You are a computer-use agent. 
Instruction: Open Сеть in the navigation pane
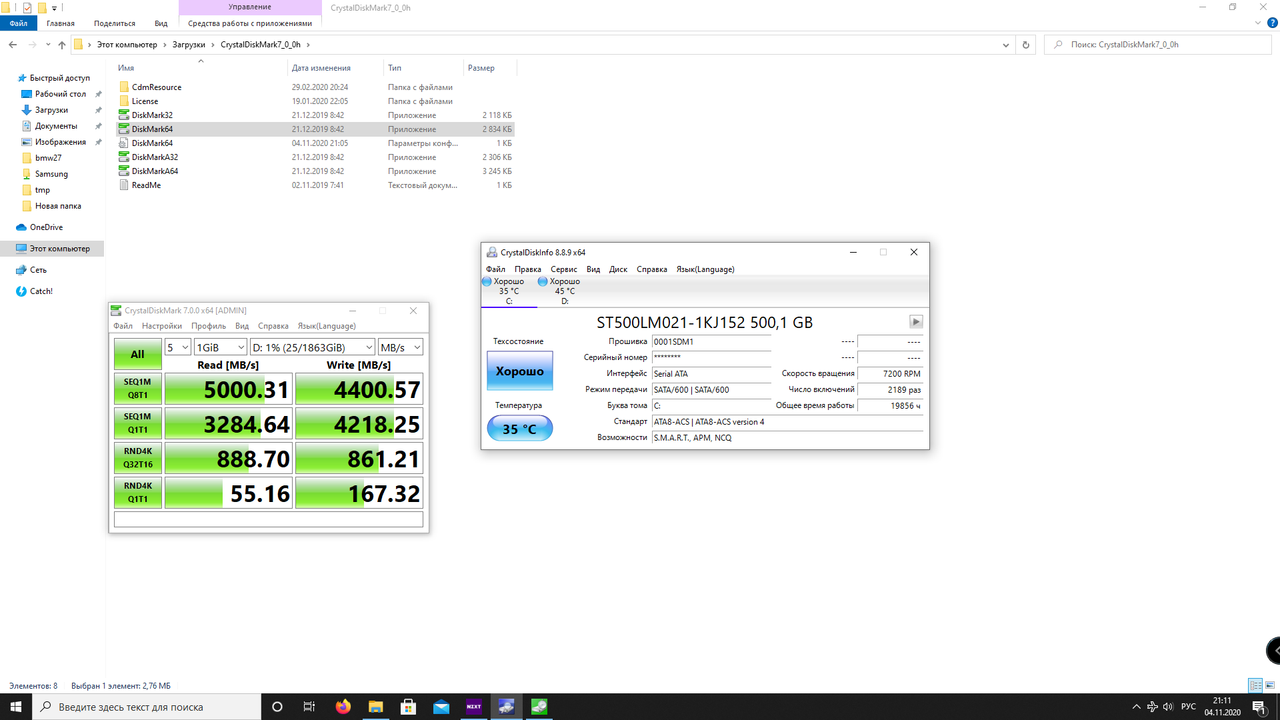tap(38, 270)
